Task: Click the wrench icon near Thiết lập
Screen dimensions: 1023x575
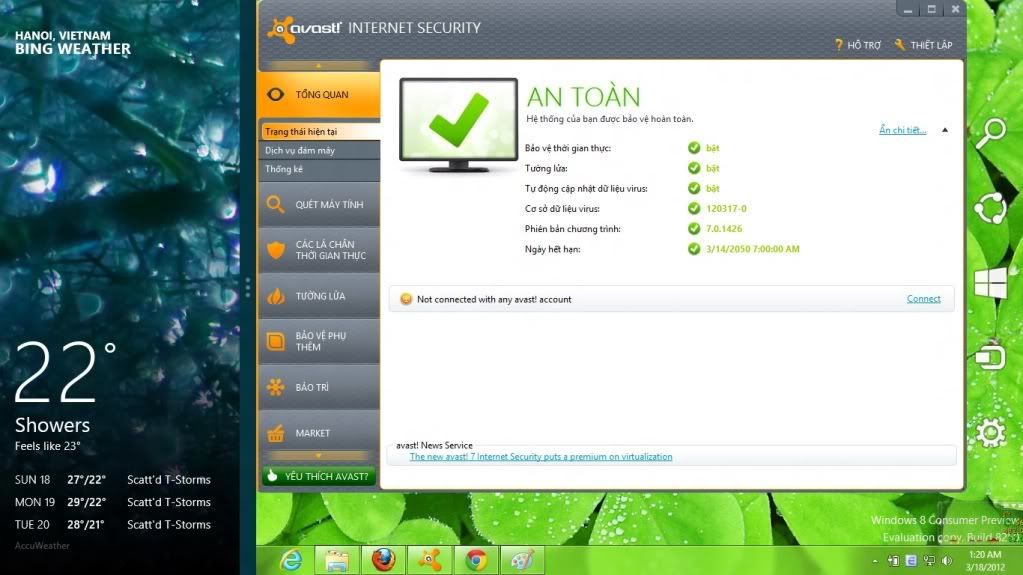Action: click(x=900, y=44)
